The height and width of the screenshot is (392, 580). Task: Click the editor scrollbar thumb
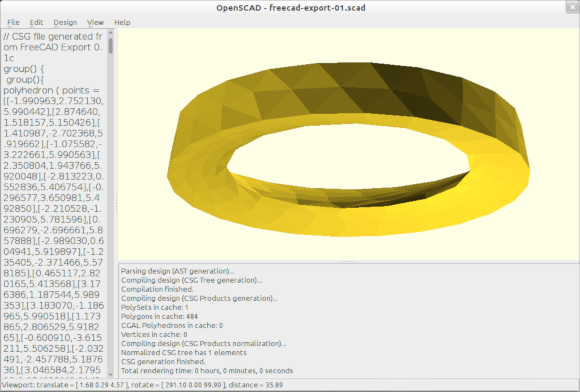110,46
